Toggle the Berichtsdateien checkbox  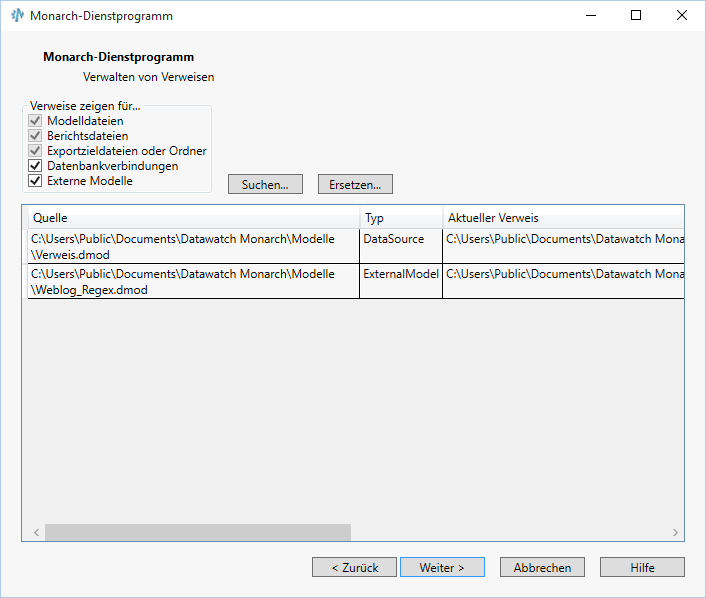[35, 136]
